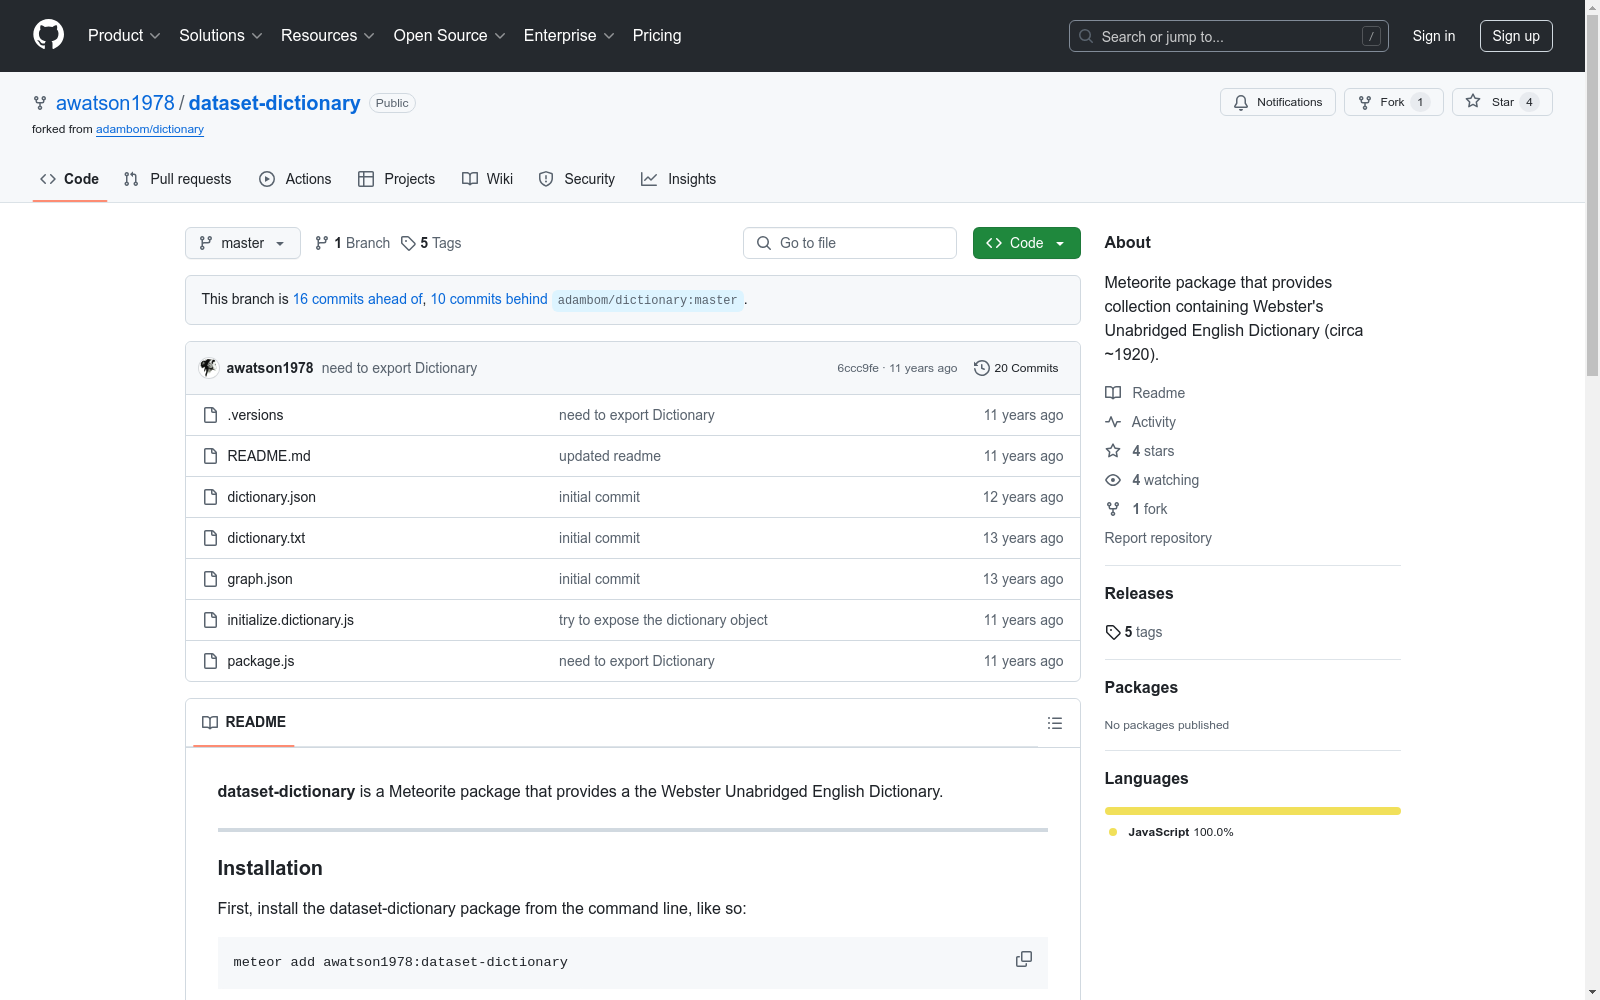The height and width of the screenshot is (1000, 1600).
Task: Click the README outline list icon
Action: [x=1055, y=723]
